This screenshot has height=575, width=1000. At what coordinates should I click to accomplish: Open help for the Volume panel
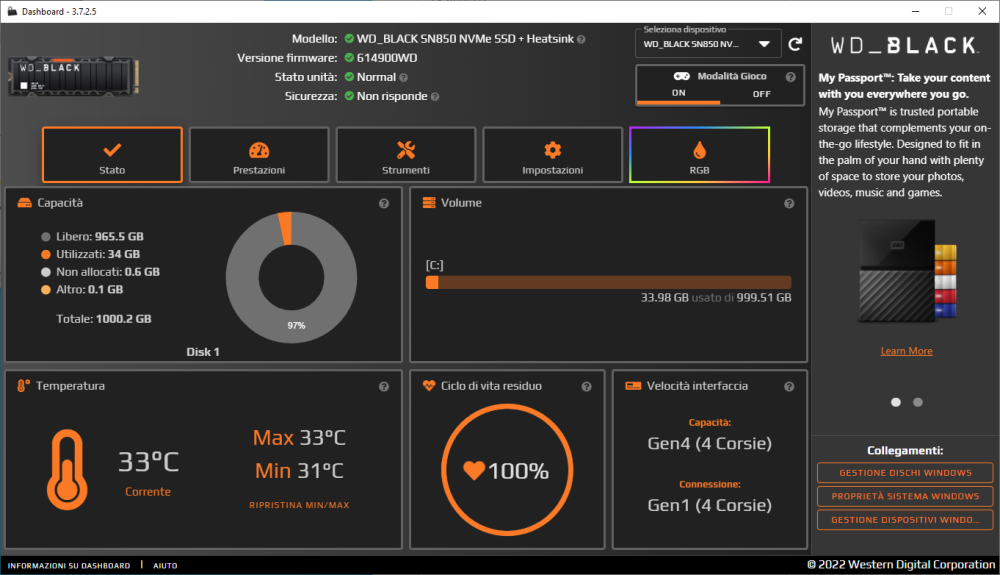[x=789, y=203]
